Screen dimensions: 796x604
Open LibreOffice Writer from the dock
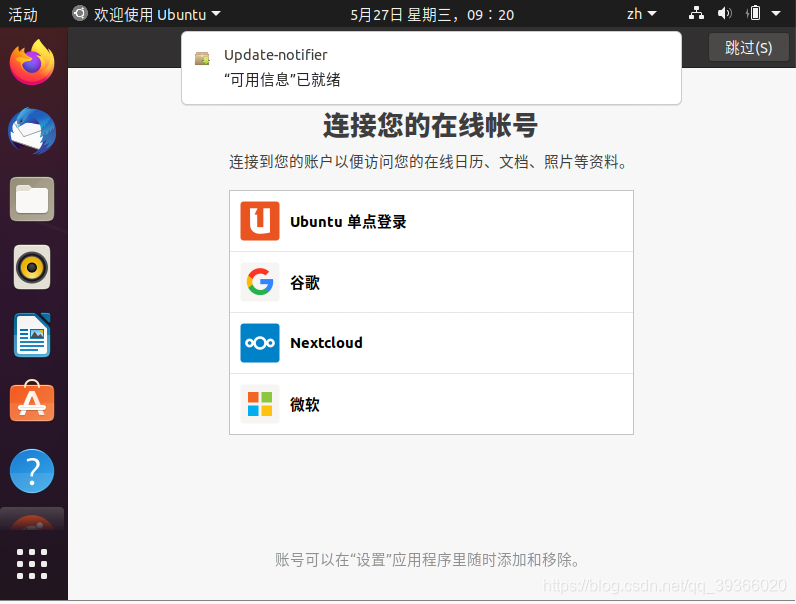point(32,335)
